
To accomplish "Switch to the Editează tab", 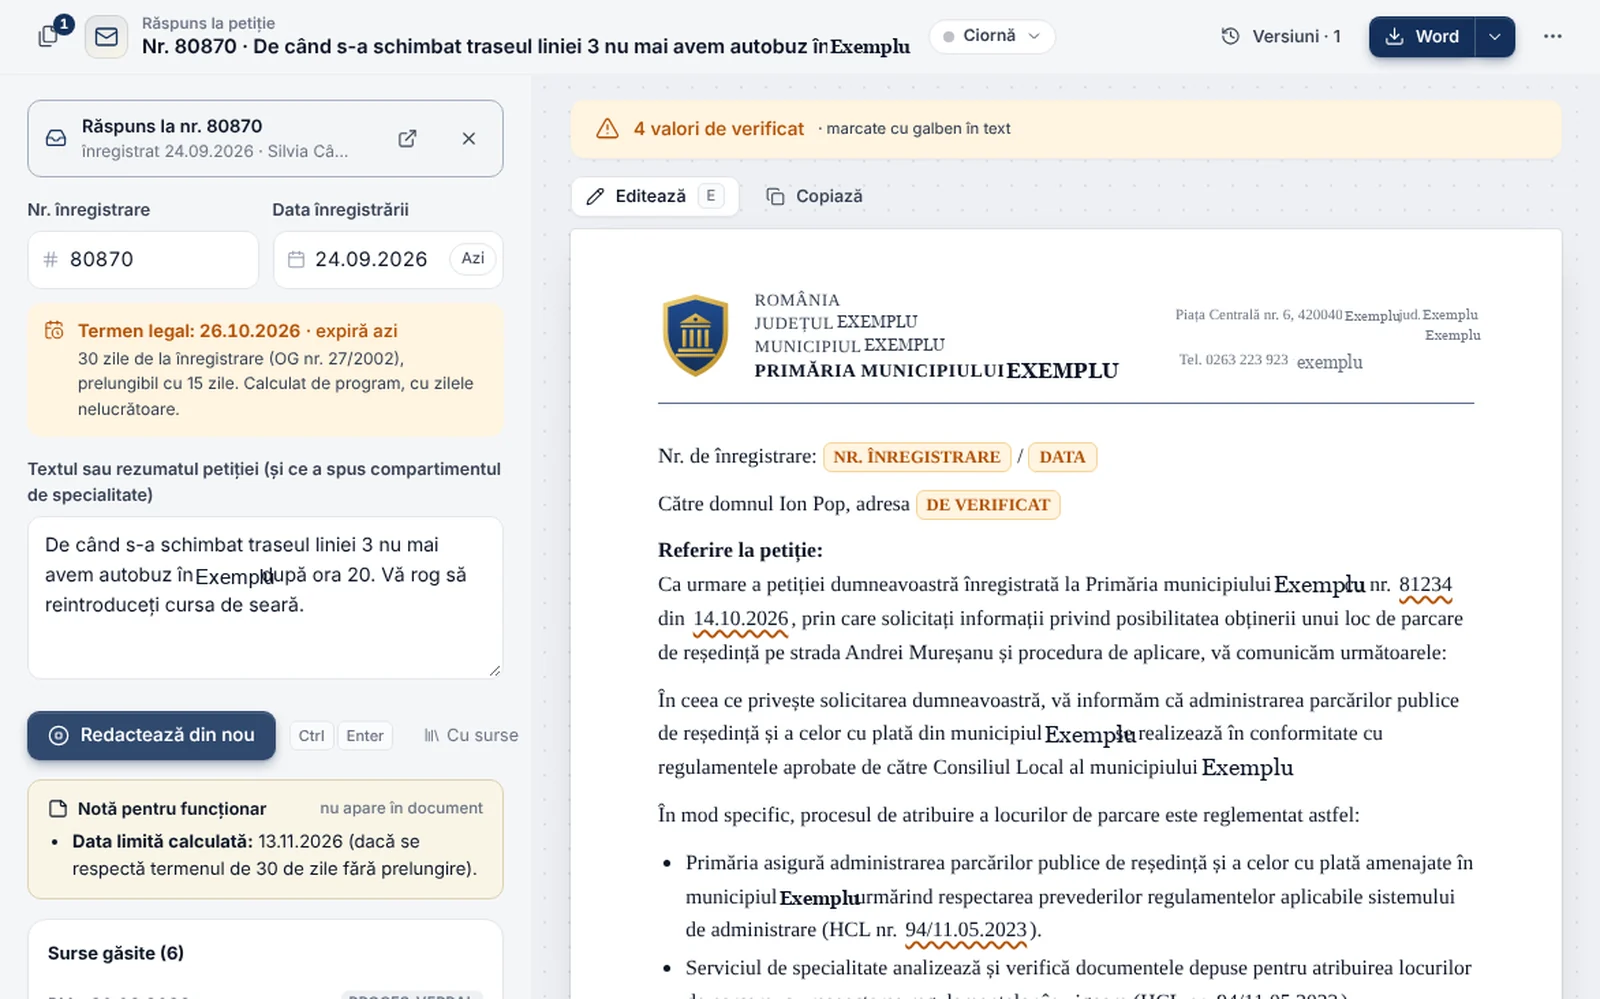I will point(654,196).
